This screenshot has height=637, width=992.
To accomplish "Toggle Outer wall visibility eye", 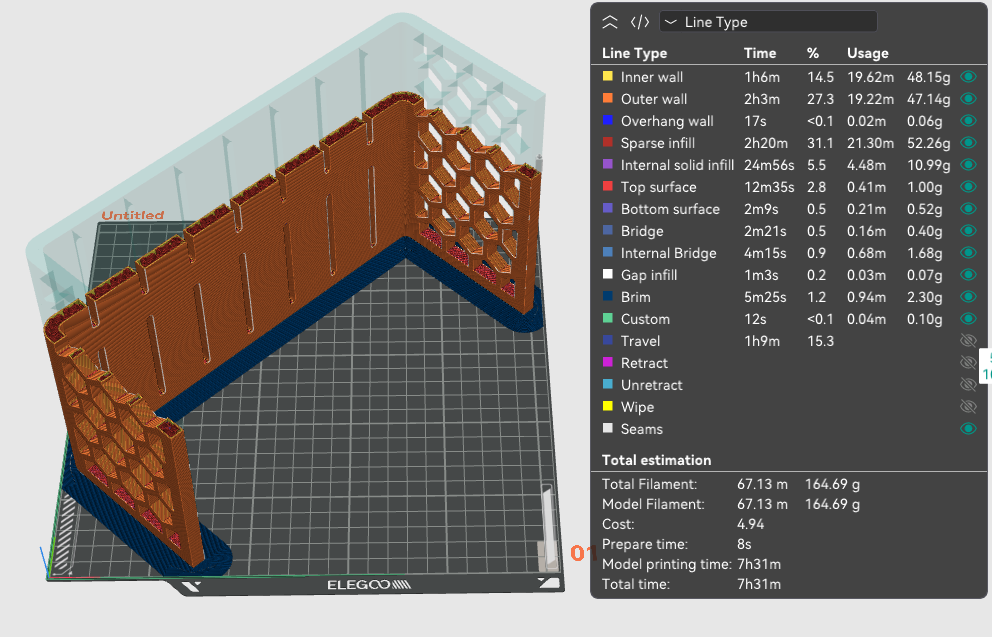I will coord(968,99).
